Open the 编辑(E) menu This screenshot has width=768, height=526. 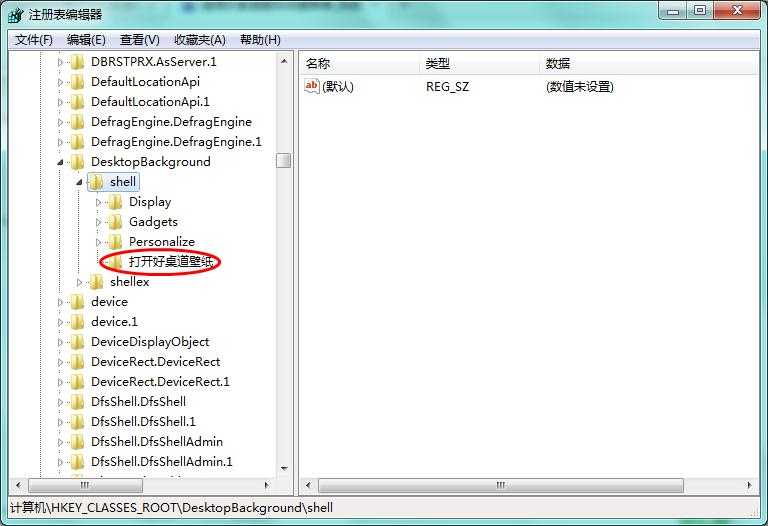[86, 40]
